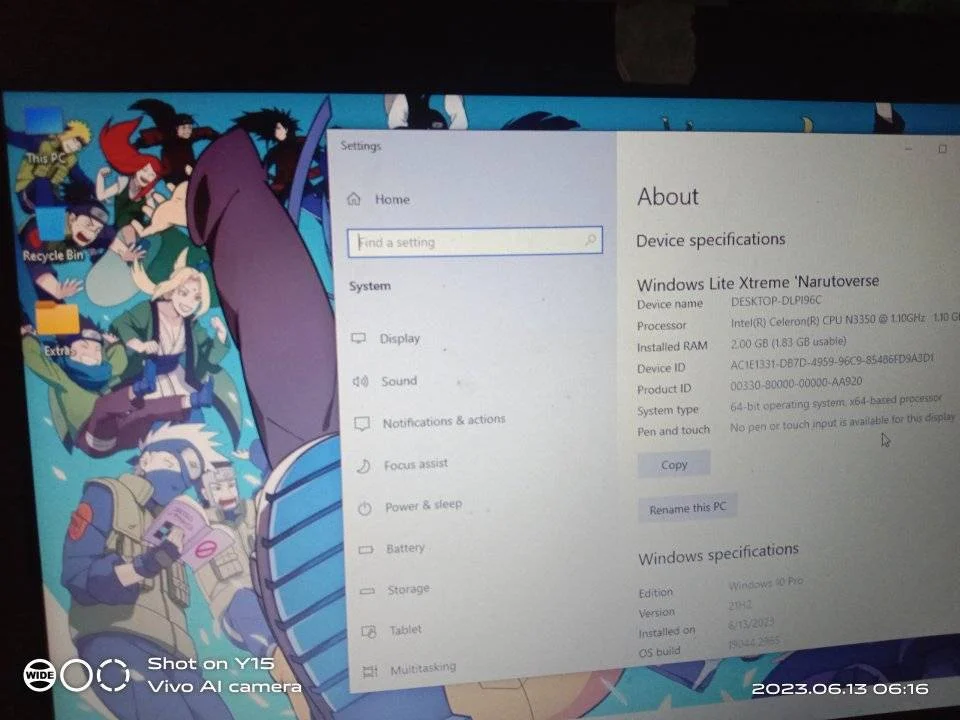Open Display settings page
960x720 pixels.
tap(400, 339)
